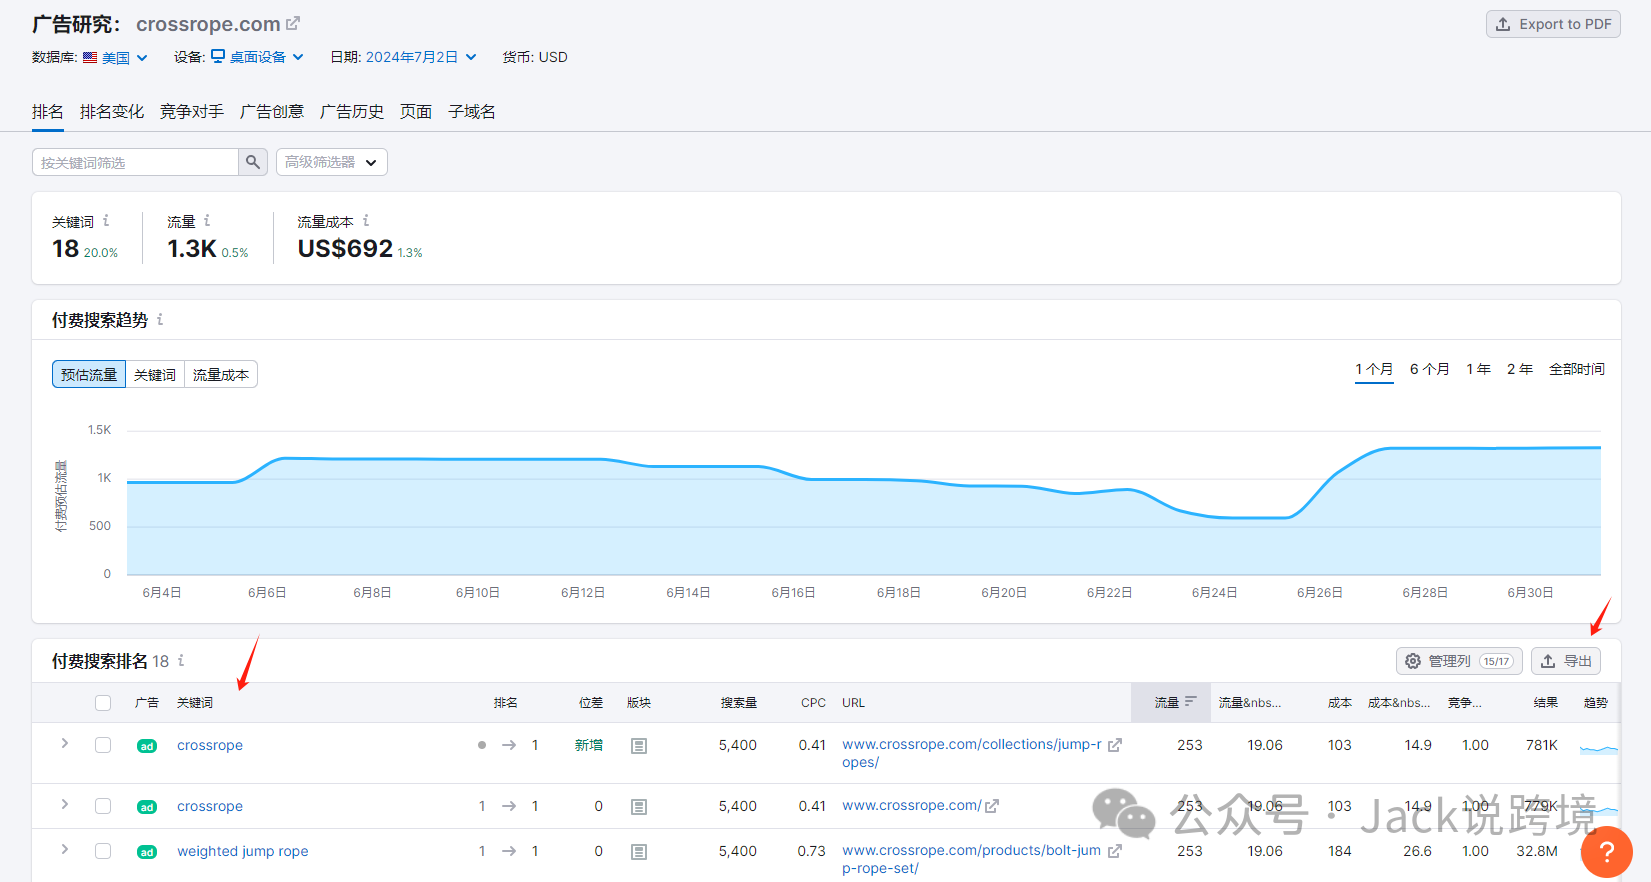Open SERP block icon for jump-ropes crossrope row

tap(639, 746)
